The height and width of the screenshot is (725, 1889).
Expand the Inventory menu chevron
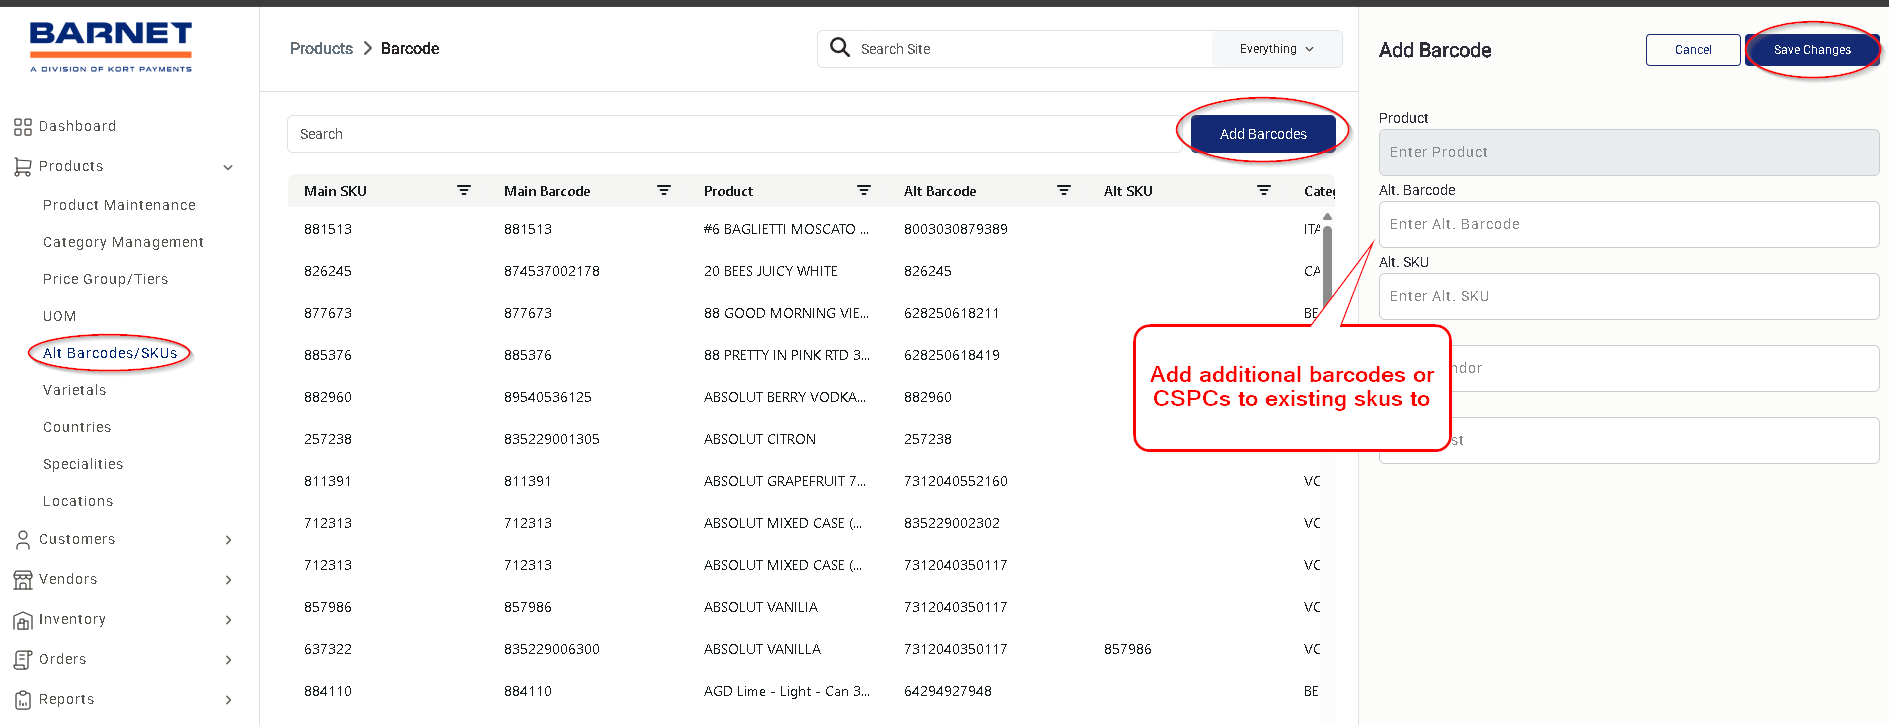click(x=228, y=620)
